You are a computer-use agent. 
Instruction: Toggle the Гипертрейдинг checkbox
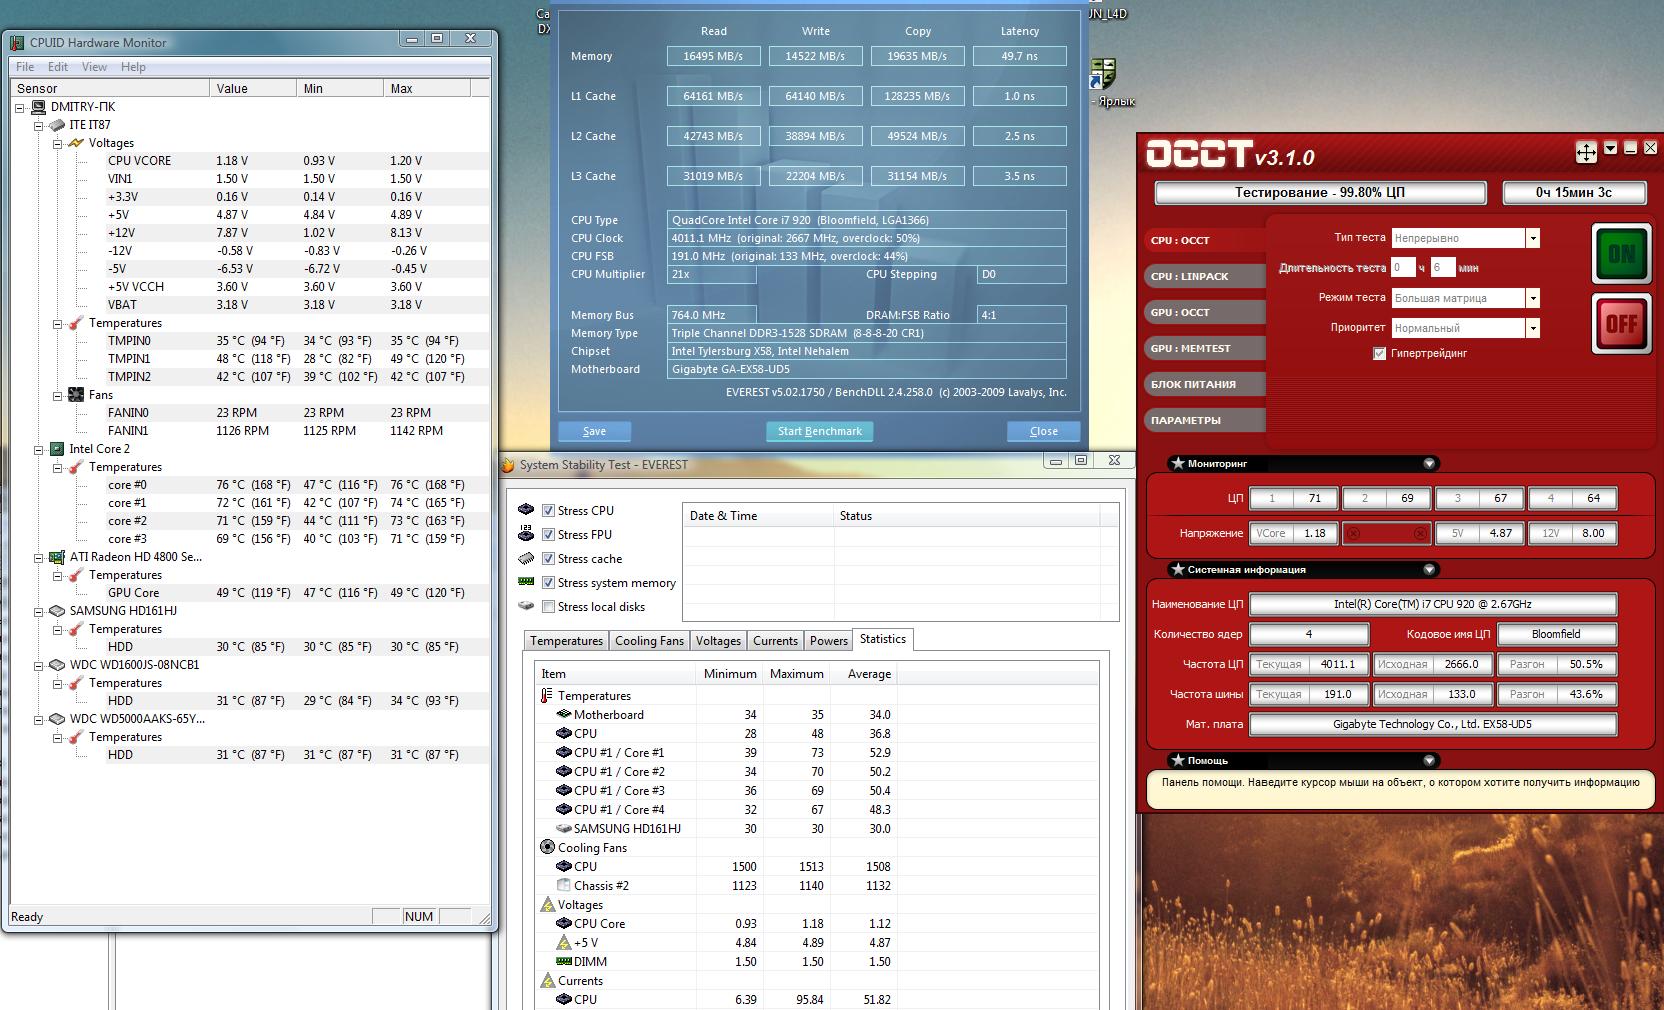(x=1379, y=354)
